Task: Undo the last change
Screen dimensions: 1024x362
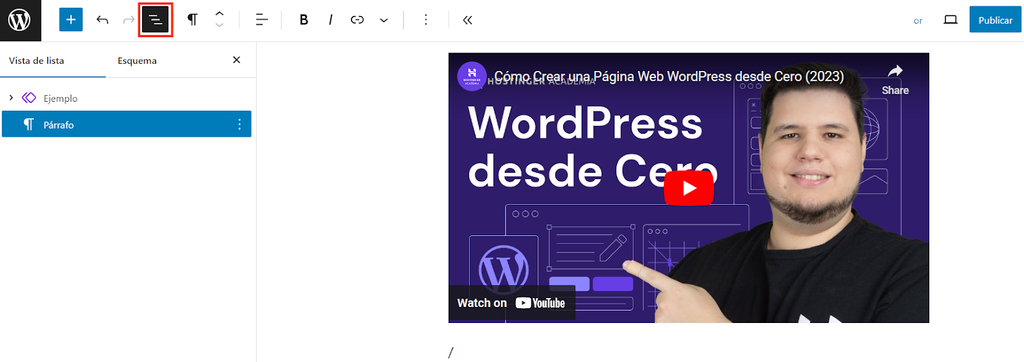Action: click(x=103, y=20)
